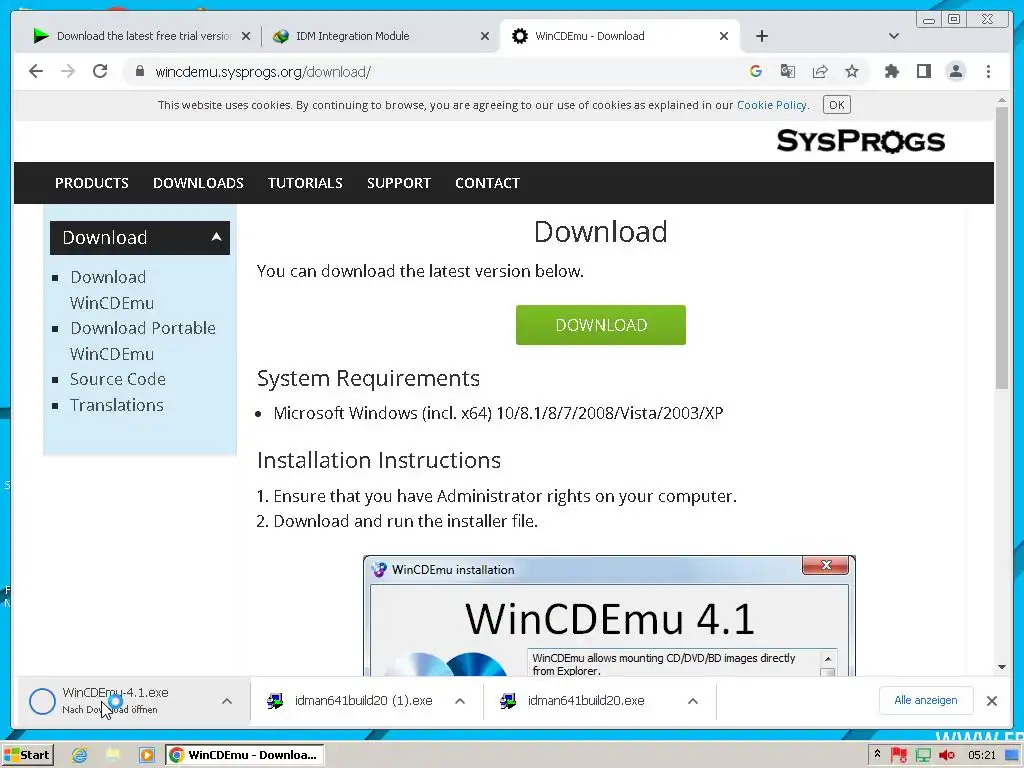
Task: Open the Chrome three-dot menu
Action: [988, 71]
